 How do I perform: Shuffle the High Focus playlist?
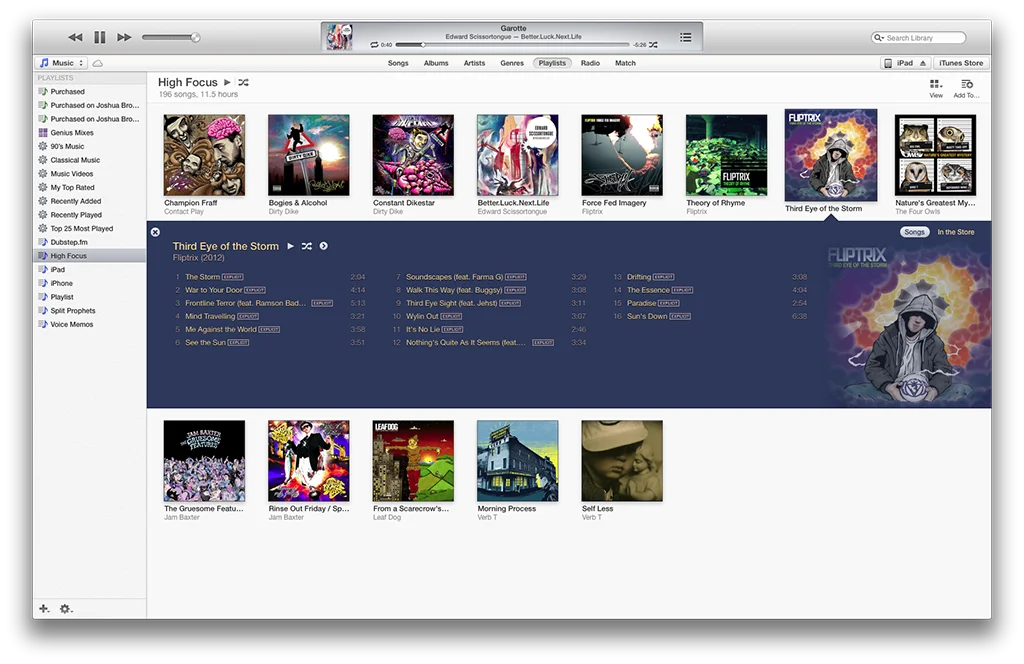[244, 82]
